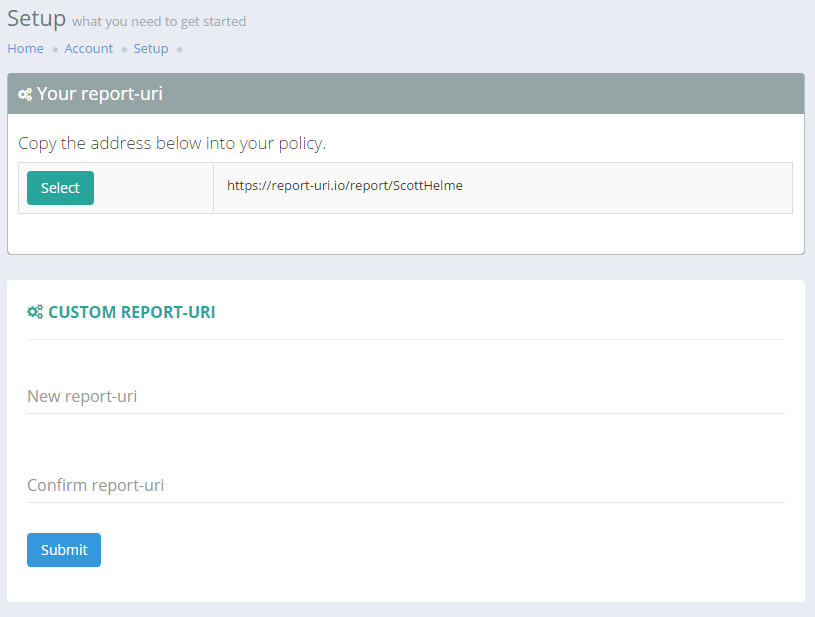
Task: Click the 'Copy the address below' instruction text
Action: click(172, 143)
